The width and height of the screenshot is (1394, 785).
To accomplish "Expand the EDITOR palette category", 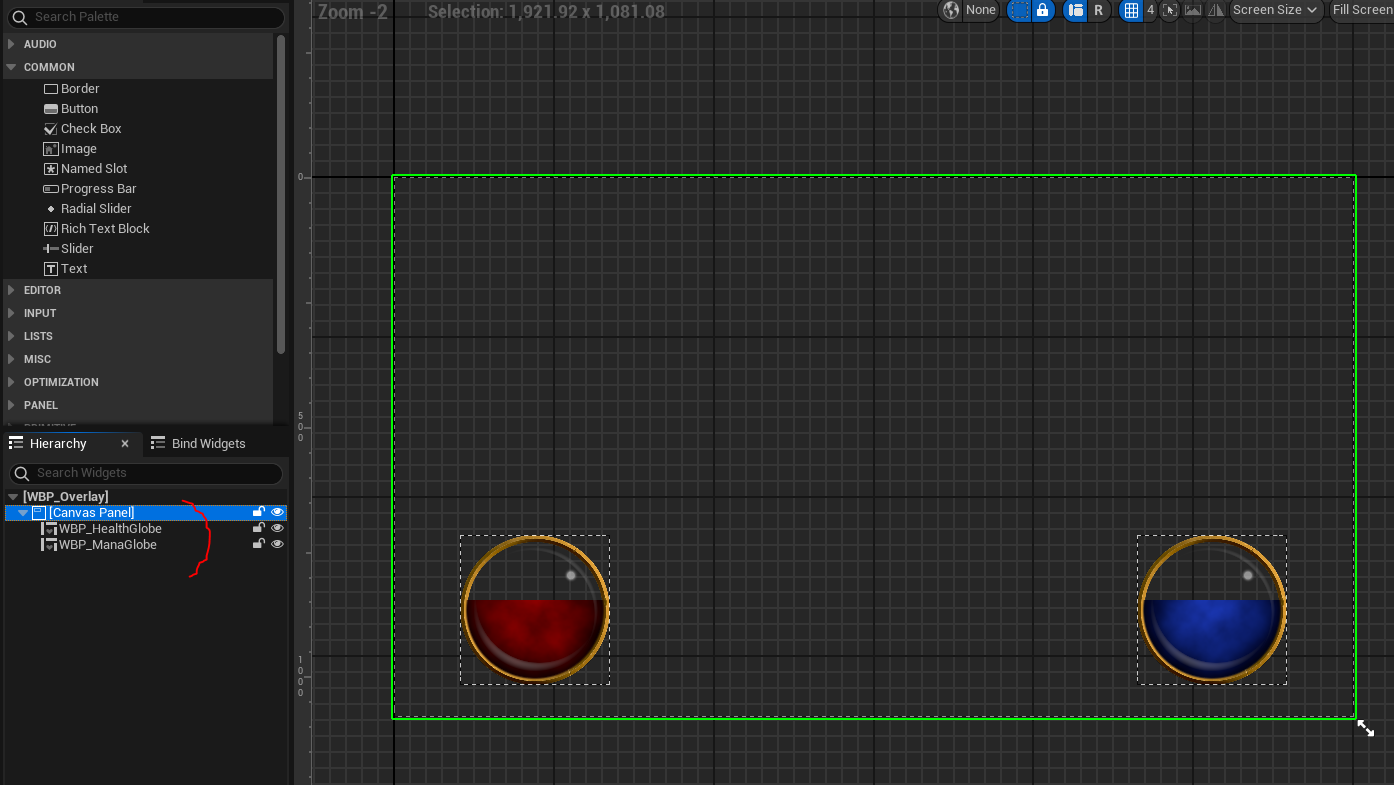I will 11,290.
